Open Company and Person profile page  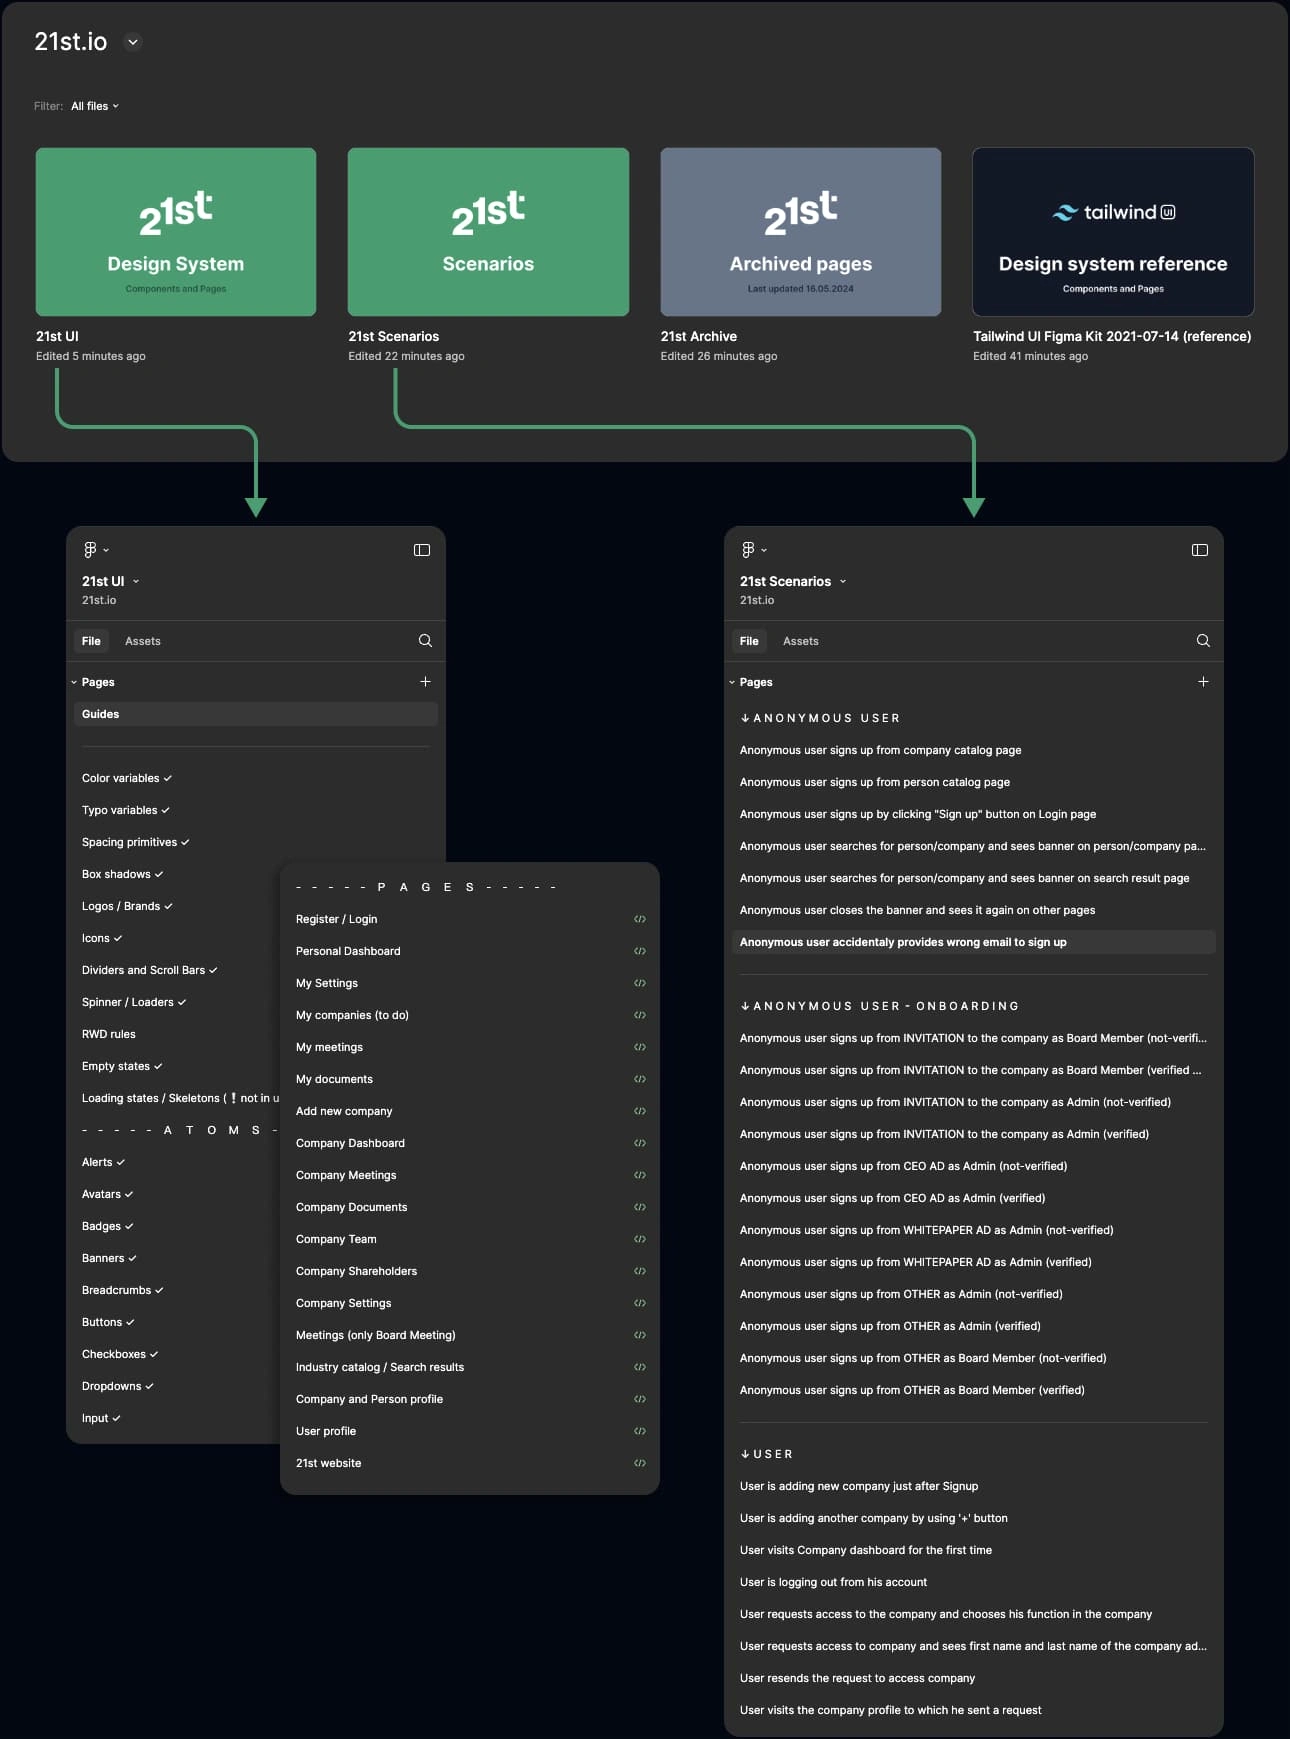[x=369, y=1399]
